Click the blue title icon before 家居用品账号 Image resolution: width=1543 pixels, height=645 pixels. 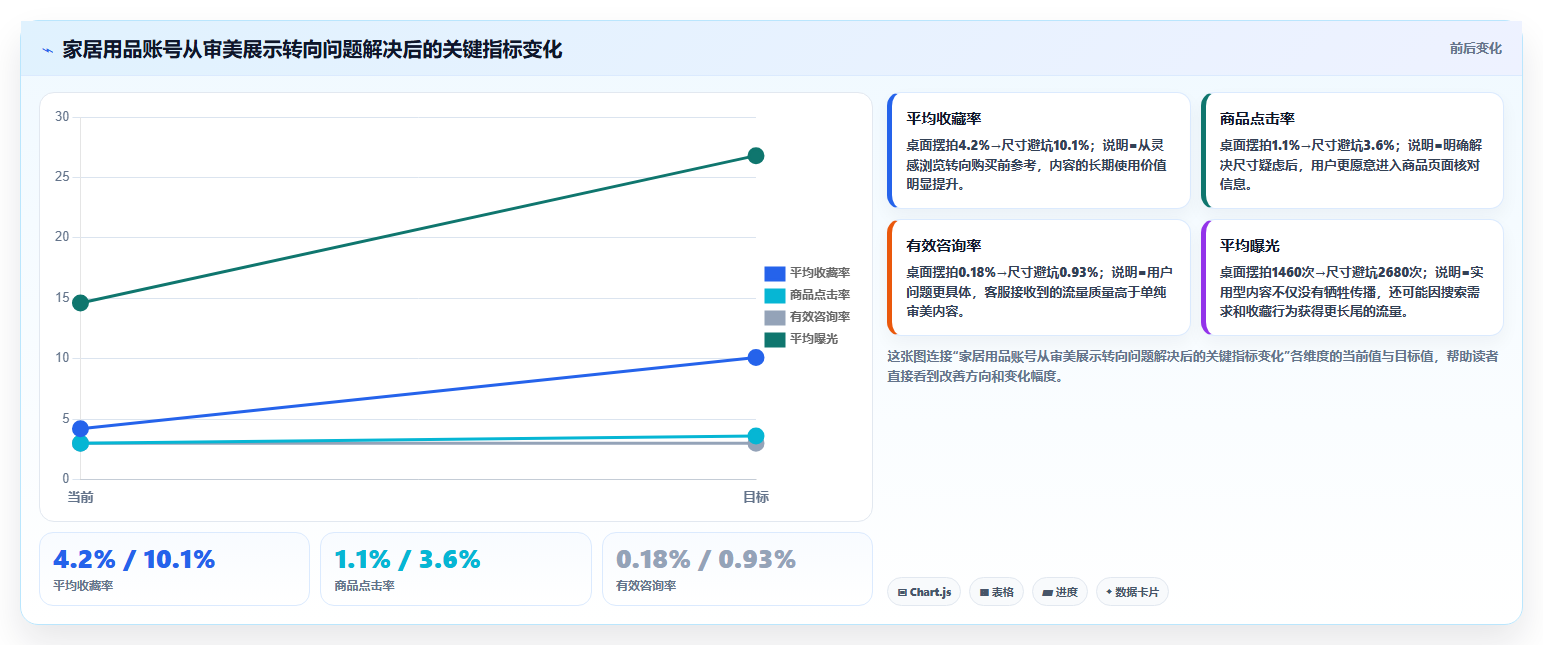(x=47, y=50)
